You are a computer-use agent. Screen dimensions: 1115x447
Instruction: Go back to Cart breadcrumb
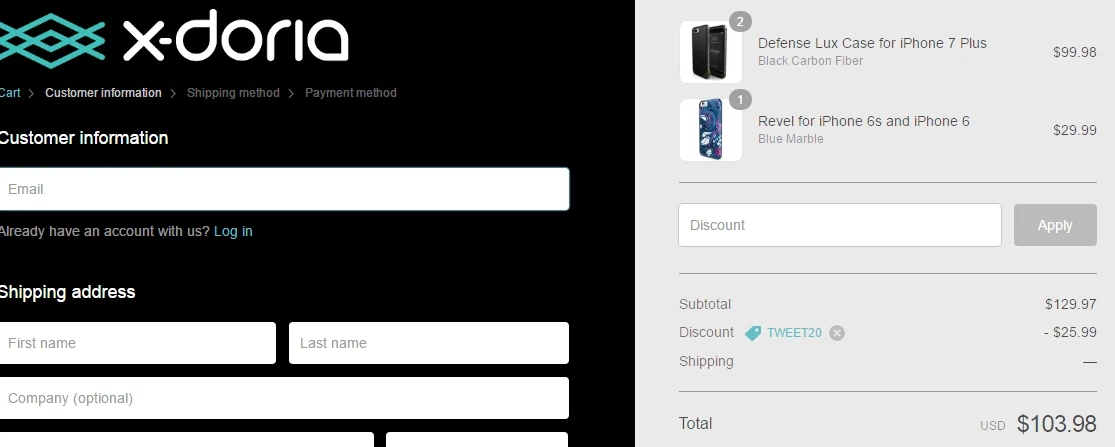click(10, 93)
